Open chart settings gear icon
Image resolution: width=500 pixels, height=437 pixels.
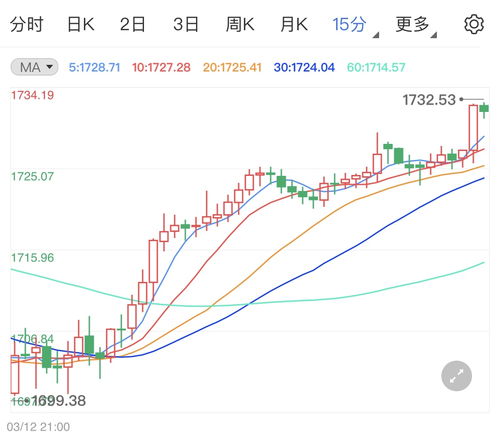pyautogui.click(x=474, y=24)
